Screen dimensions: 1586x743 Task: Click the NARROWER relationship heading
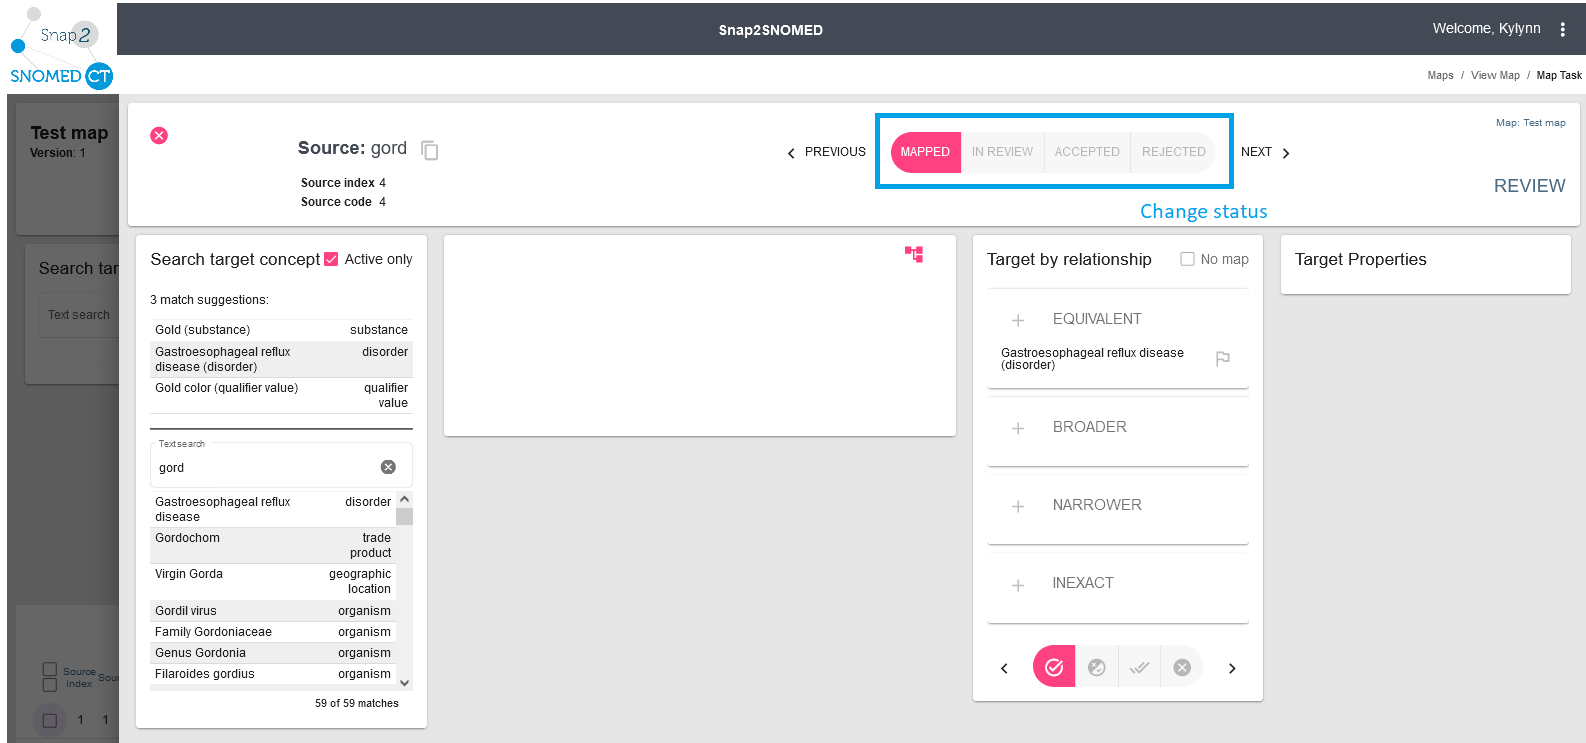[1097, 505]
